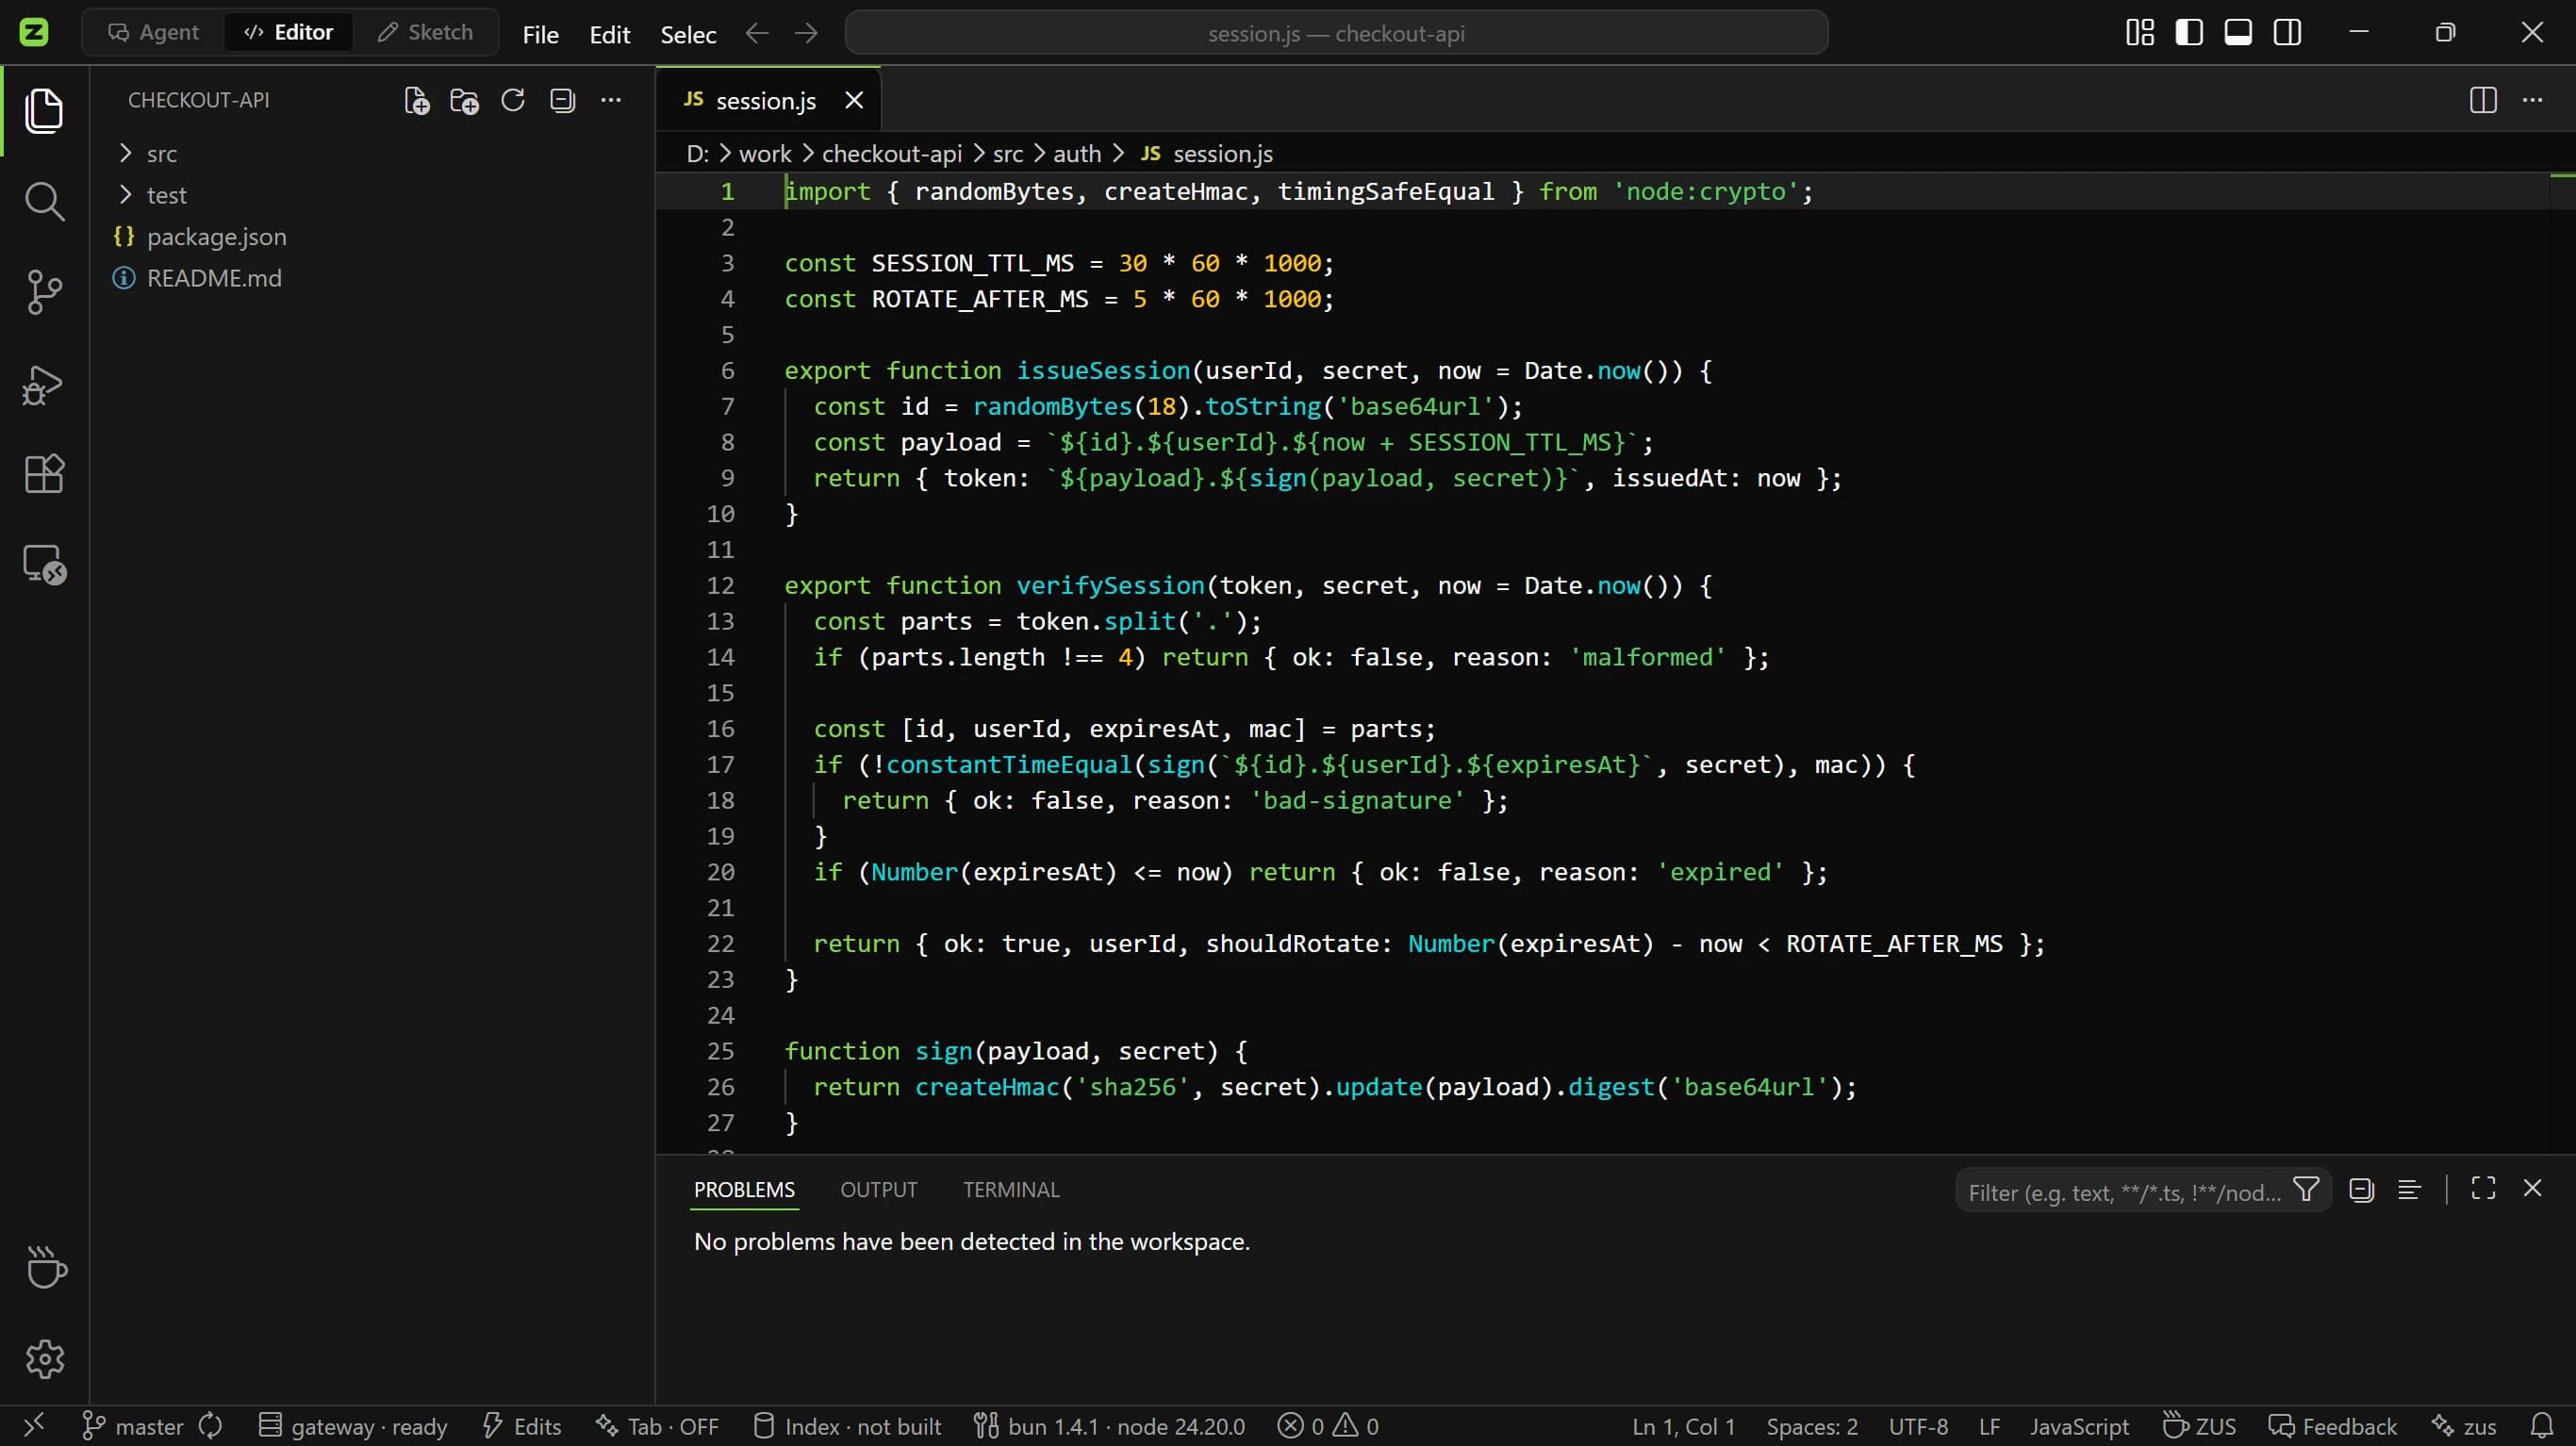This screenshot has width=2576, height=1446.
Task: Click the Problems filter input field
Action: 2123,1191
